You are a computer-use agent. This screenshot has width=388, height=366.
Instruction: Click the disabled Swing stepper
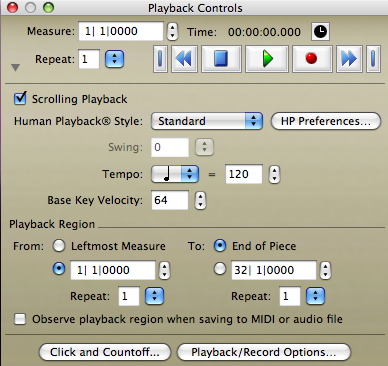point(204,147)
